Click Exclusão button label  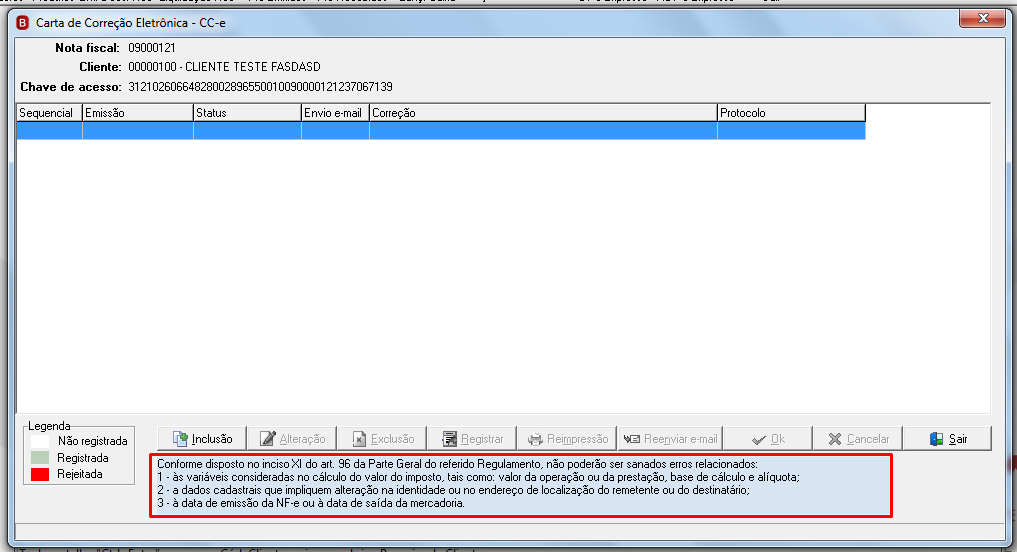click(392, 439)
